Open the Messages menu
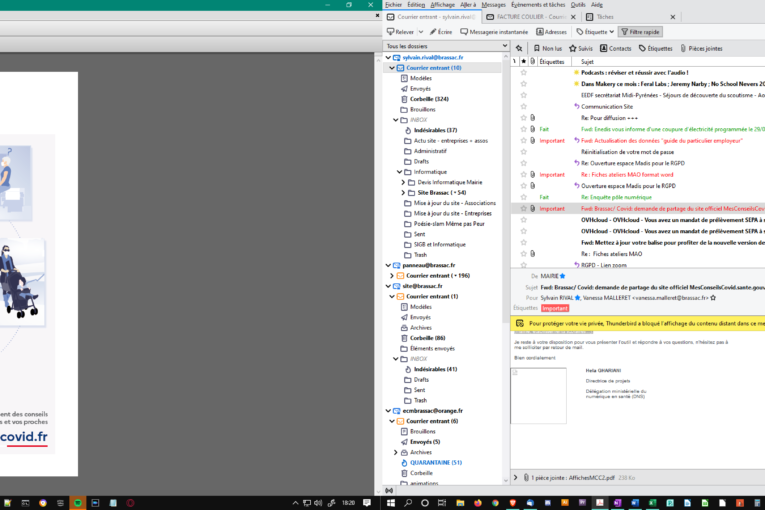The height and width of the screenshot is (510, 765). (x=493, y=4)
